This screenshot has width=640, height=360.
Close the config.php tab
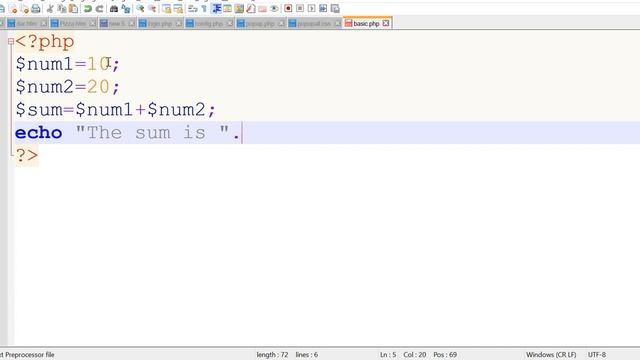230,24
